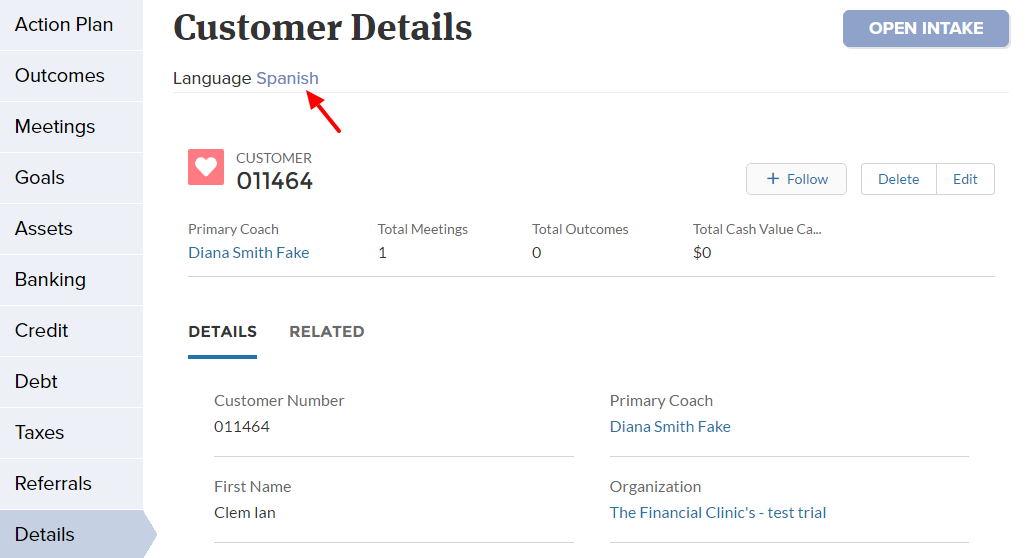The width and height of the screenshot is (1033, 558).
Task: Switch to the RELATED tab
Action: click(x=327, y=331)
